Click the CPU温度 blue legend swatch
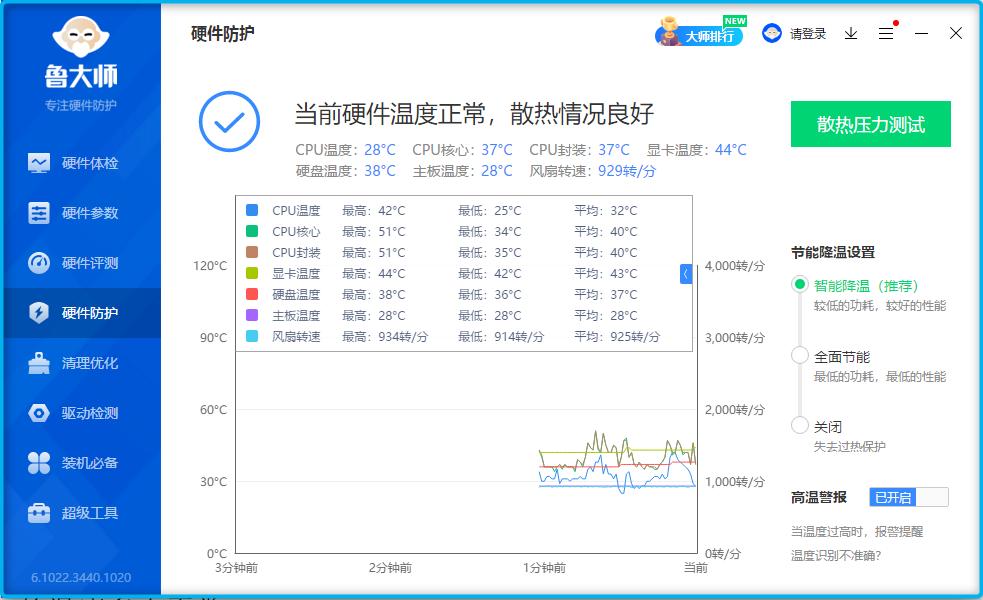The height and width of the screenshot is (600, 983). 250,210
